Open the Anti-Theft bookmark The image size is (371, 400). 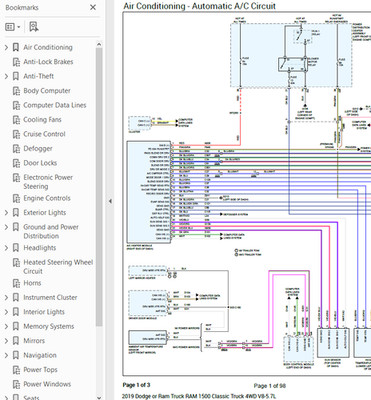(x=38, y=76)
